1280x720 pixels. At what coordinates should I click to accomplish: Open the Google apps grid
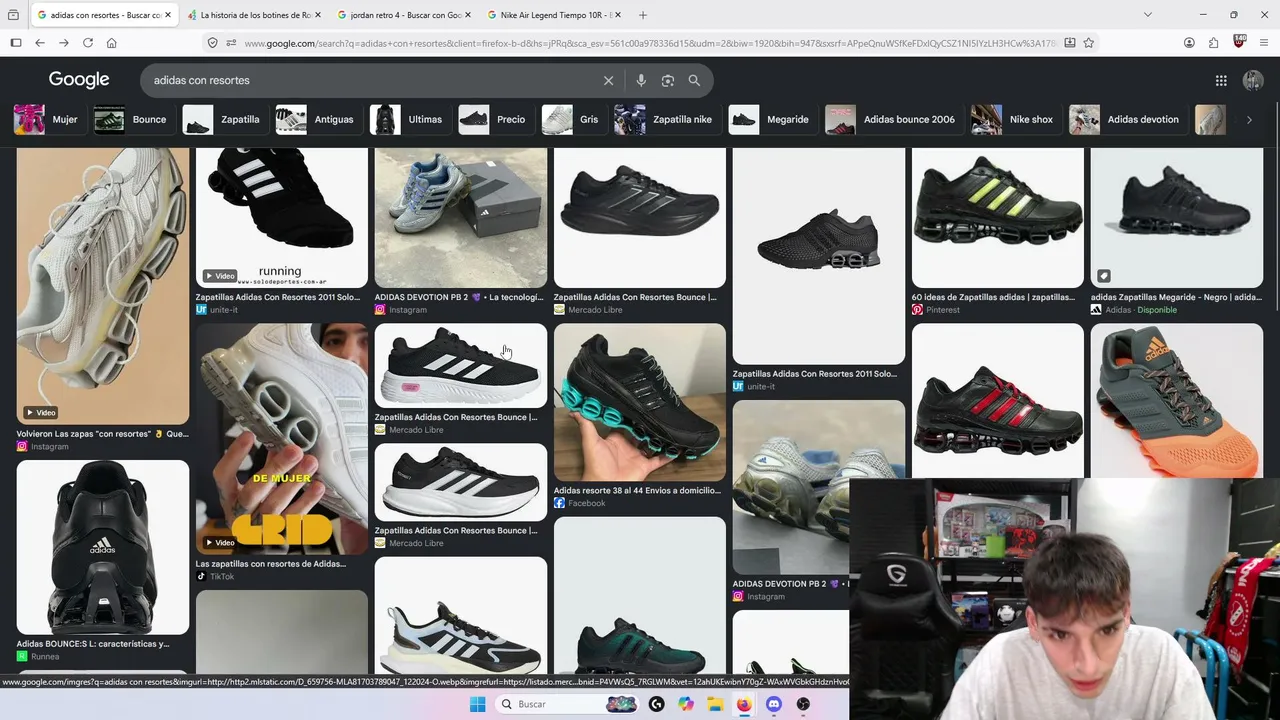pos(1221,80)
